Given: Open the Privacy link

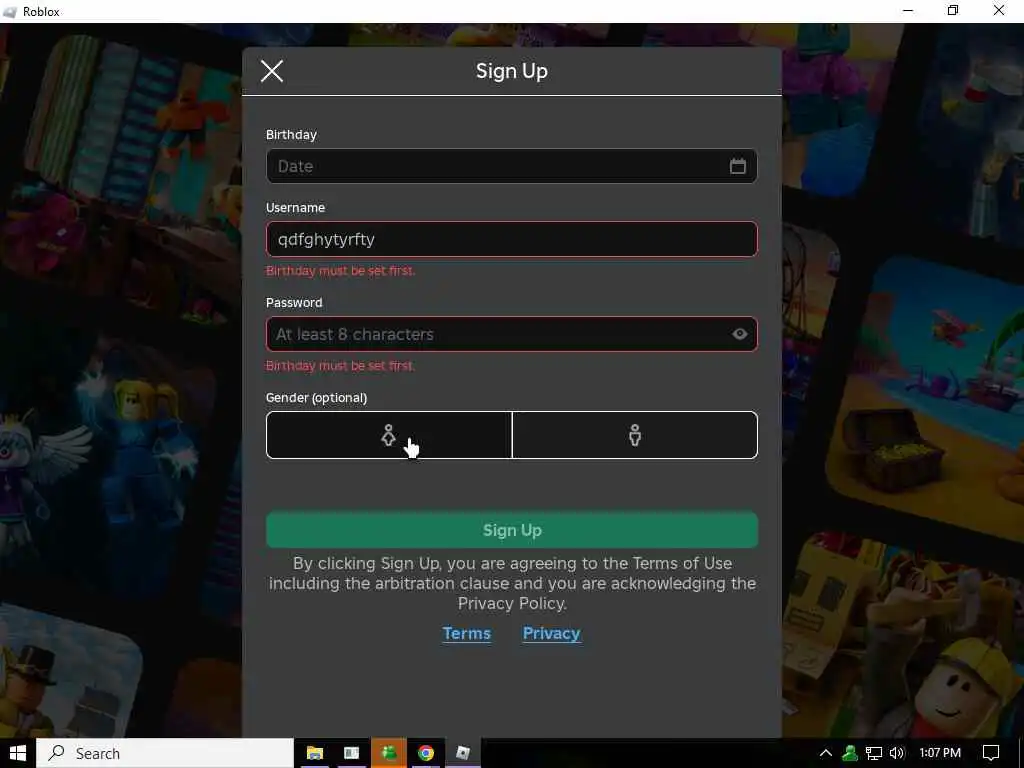Looking at the screenshot, I should (551, 633).
